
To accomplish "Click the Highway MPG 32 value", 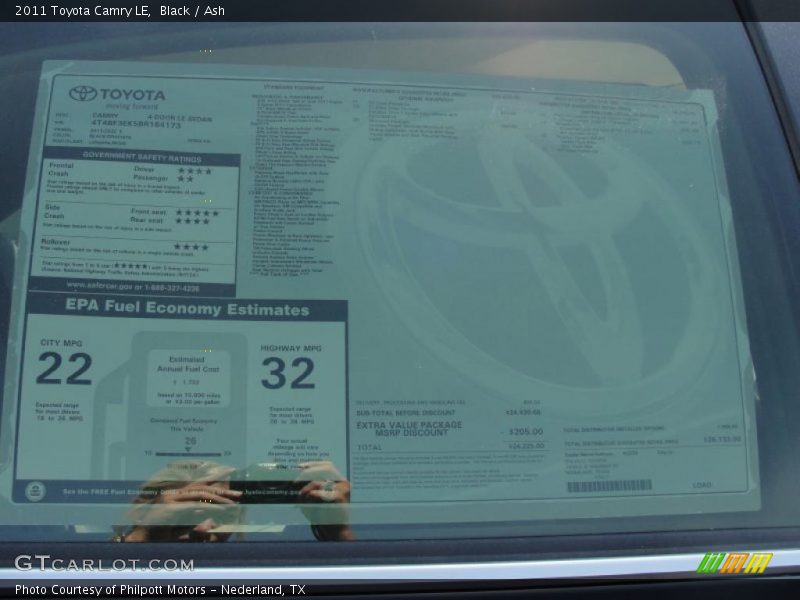I will click(x=288, y=374).
